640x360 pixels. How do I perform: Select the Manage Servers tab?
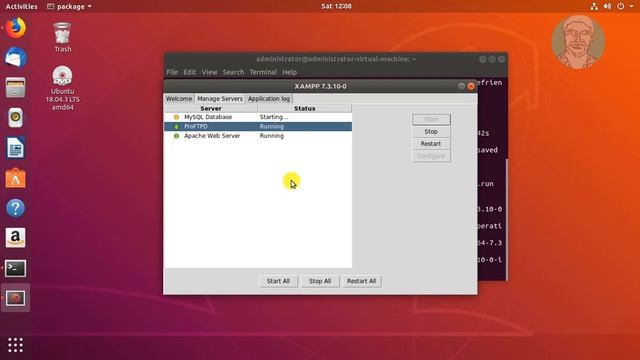pyautogui.click(x=220, y=99)
